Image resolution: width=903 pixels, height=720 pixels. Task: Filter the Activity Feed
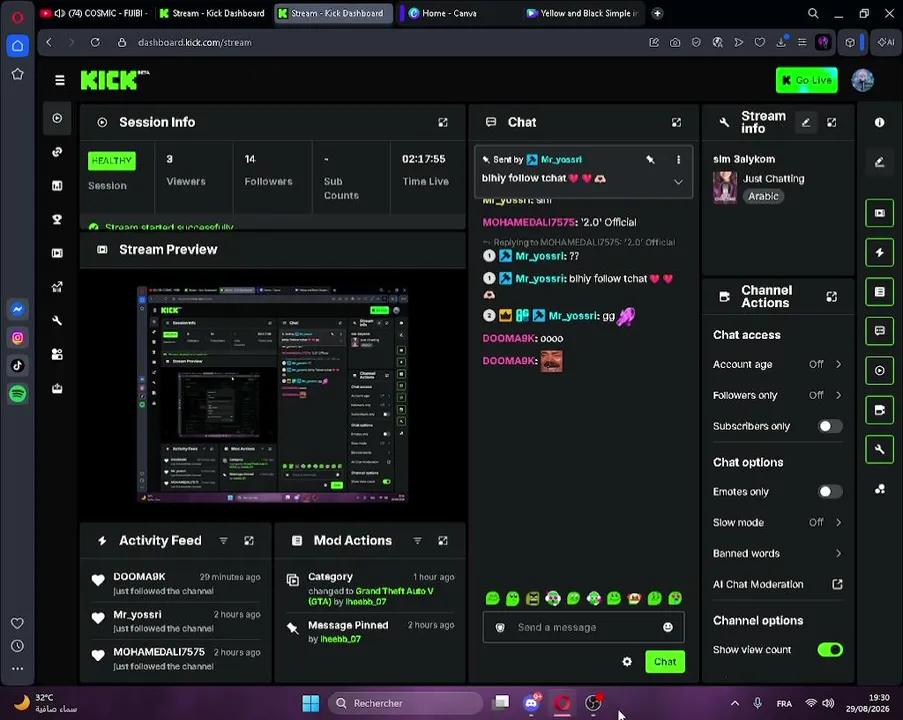(x=223, y=540)
